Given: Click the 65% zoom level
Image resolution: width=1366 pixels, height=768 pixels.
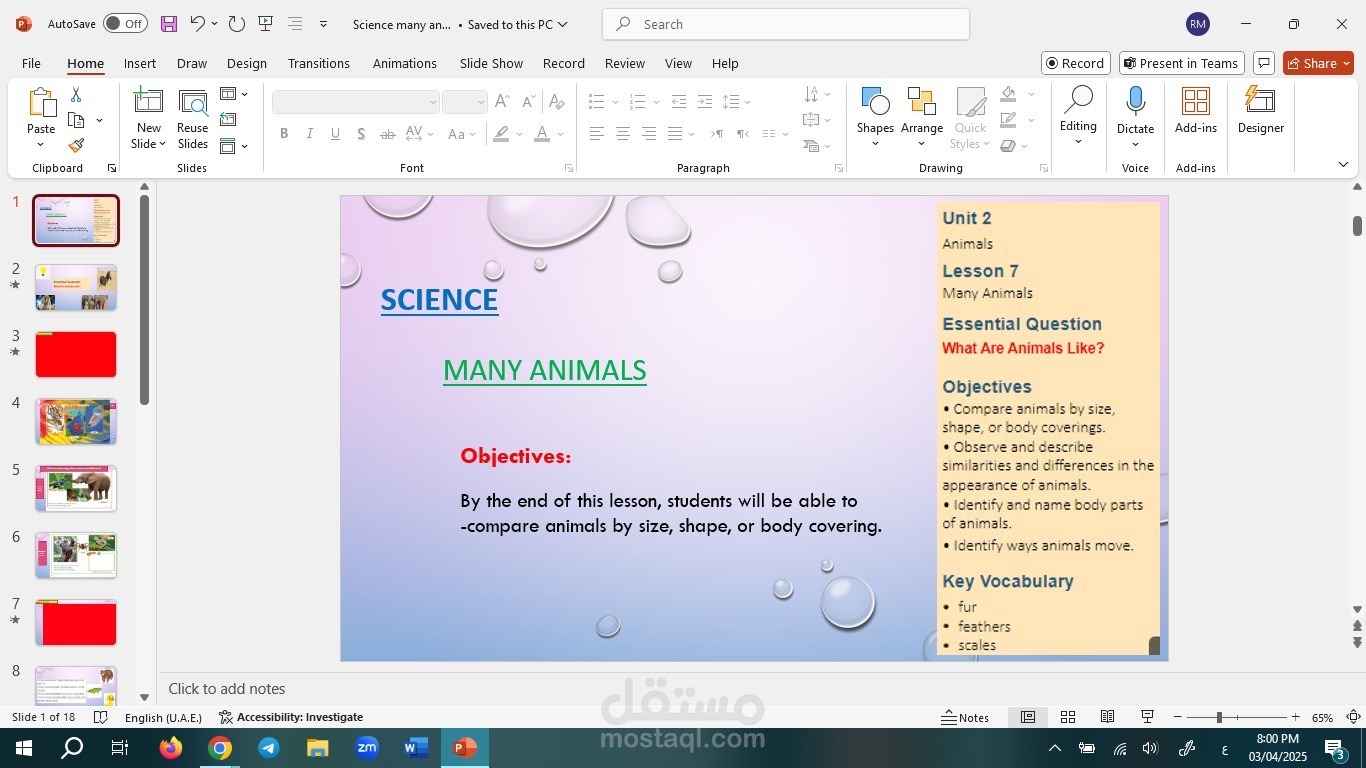Looking at the screenshot, I should click(1322, 717).
